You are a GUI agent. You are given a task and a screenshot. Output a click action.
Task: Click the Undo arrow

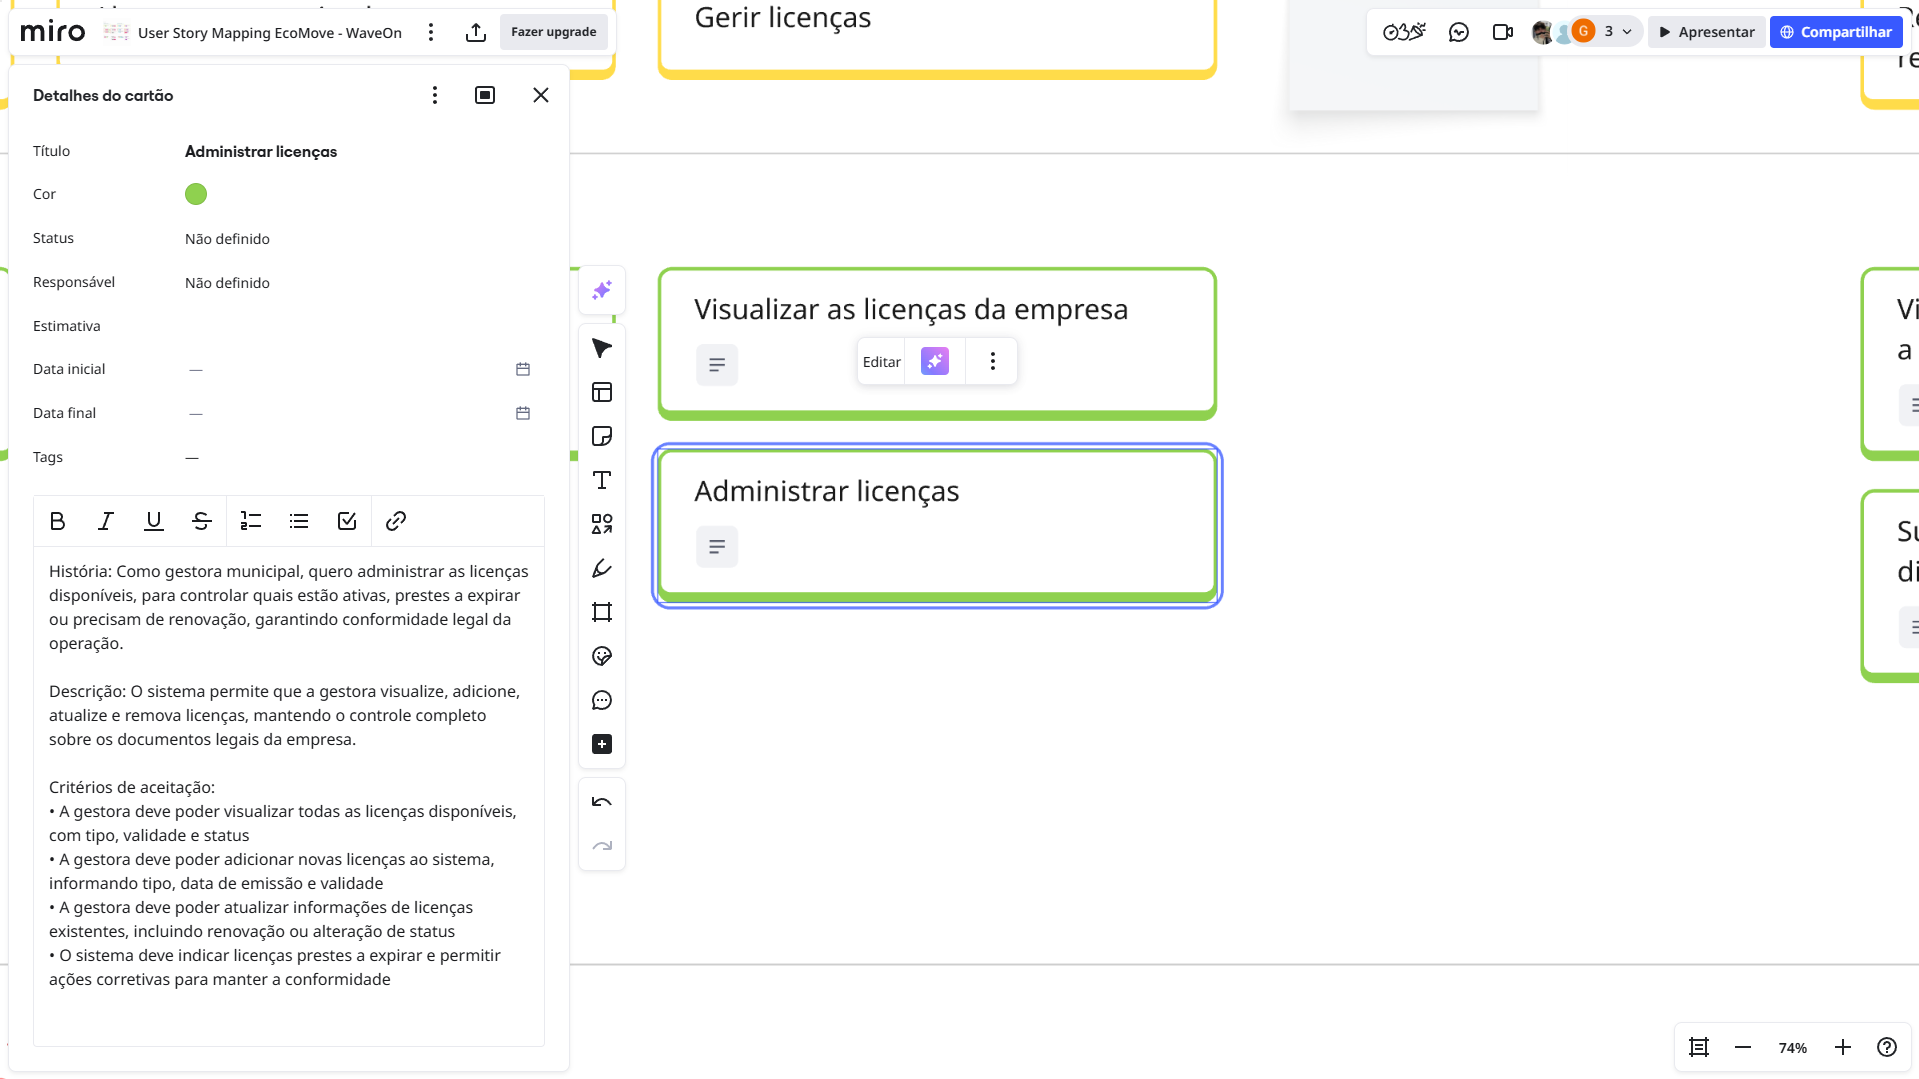(x=602, y=802)
